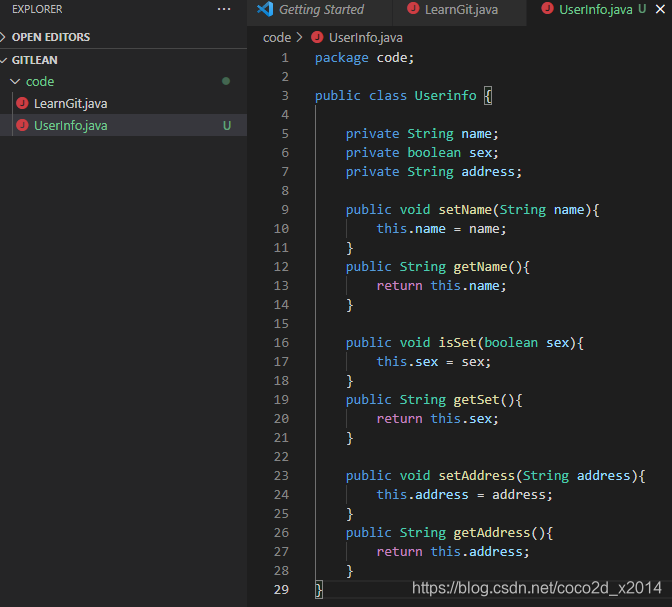The height and width of the screenshot is (607, 672).
Task: Click the isSet method signature
Action: [x=465, y=343]
